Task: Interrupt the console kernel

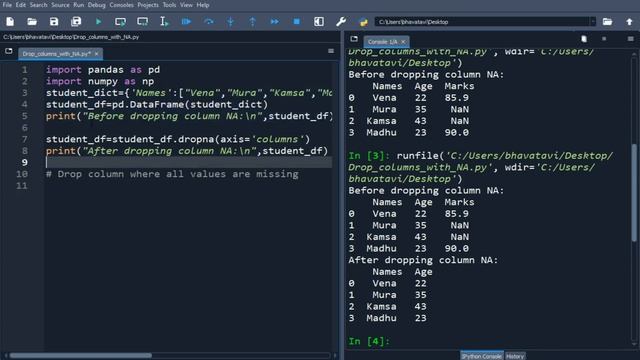Action: [604, 39]
